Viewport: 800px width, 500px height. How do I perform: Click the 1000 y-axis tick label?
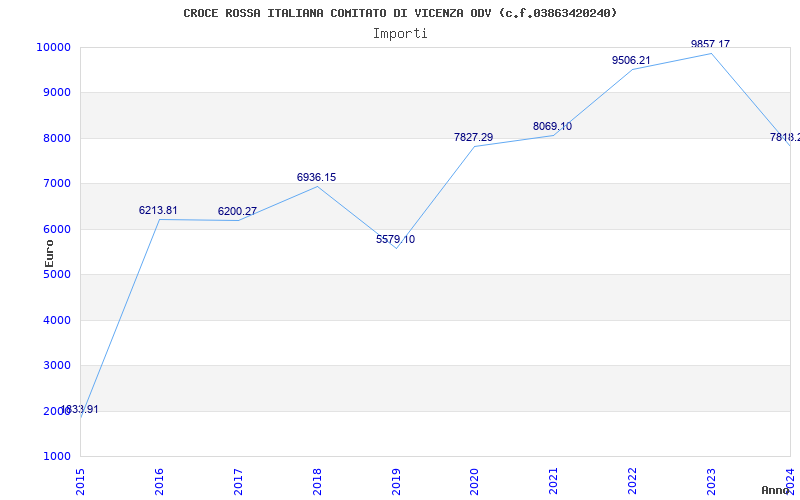click(56, 456)
